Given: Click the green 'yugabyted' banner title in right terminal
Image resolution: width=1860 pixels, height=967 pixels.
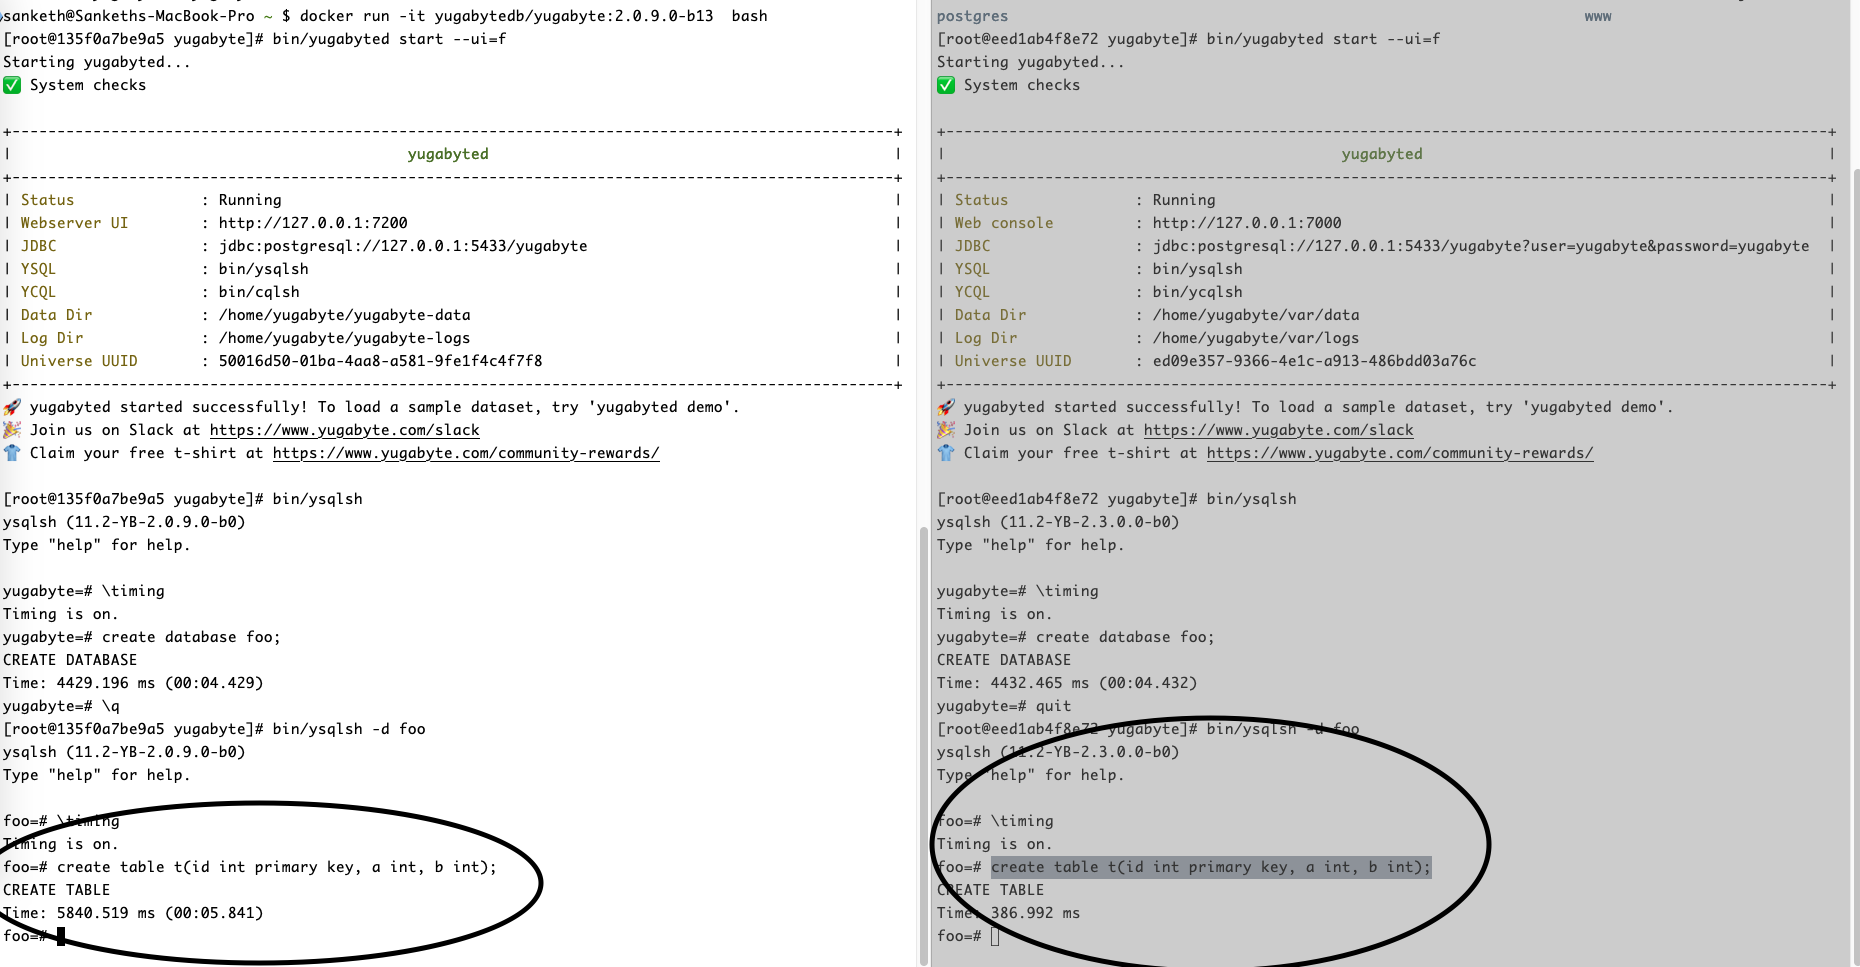Looking at the screenshot, I should click(1382, 154).
